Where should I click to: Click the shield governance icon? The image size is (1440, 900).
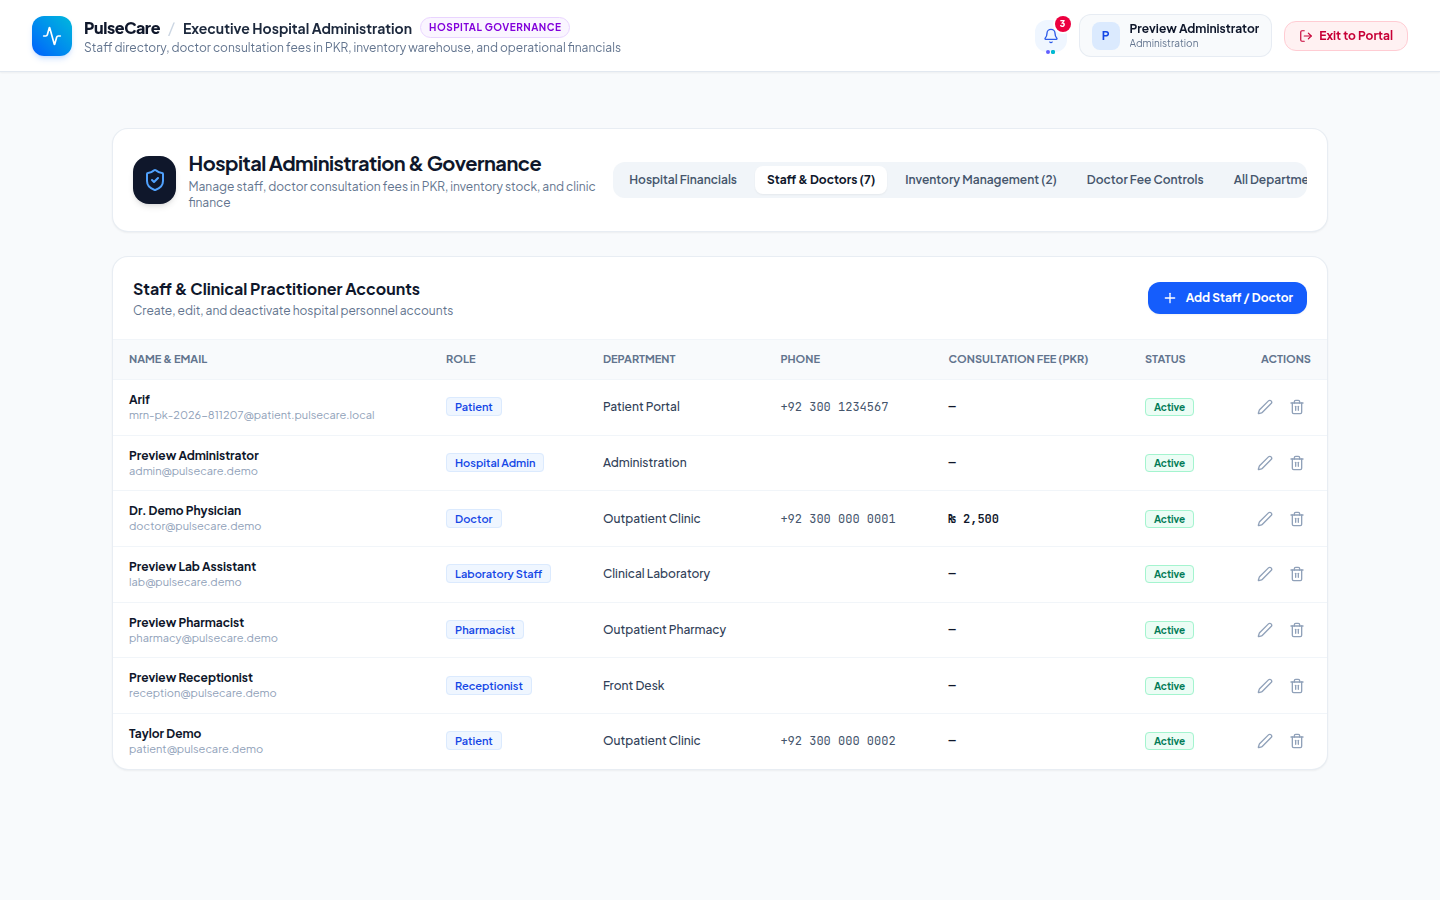click(x=155, y=180)
